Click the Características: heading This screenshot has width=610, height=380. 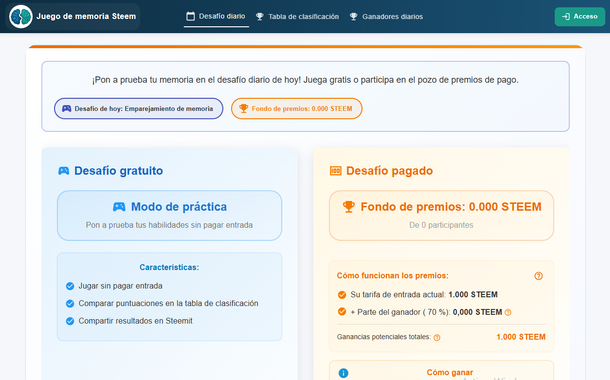tap(169, 267)
